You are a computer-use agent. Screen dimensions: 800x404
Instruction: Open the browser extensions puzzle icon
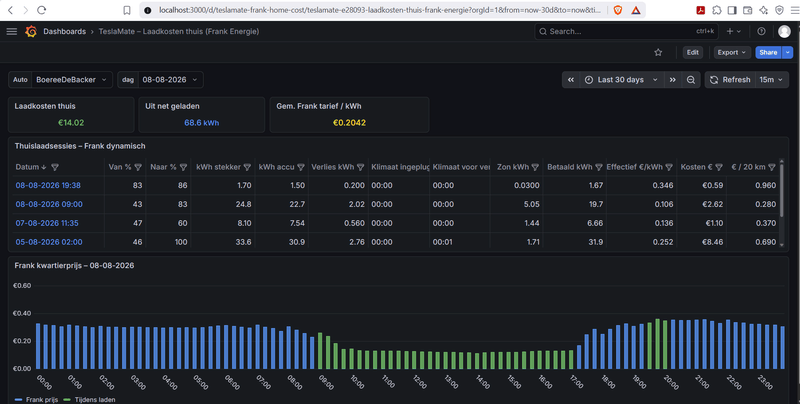pos(717,10)
